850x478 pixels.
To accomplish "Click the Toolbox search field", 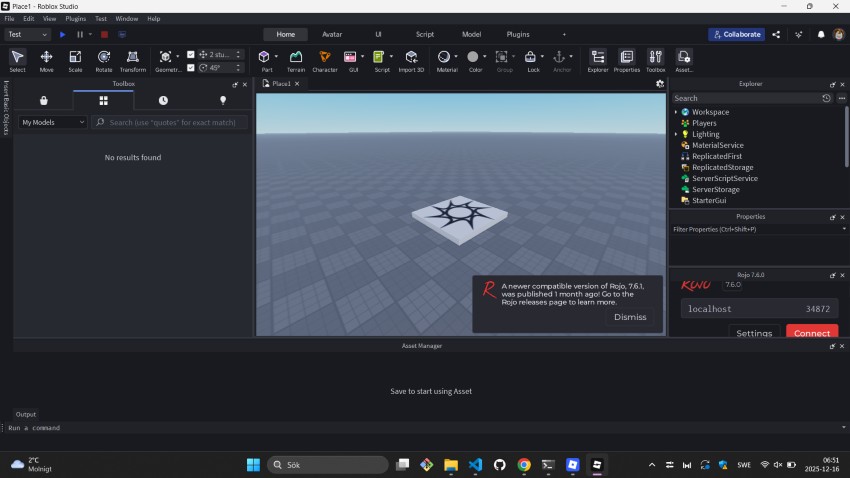I will 170,122.
